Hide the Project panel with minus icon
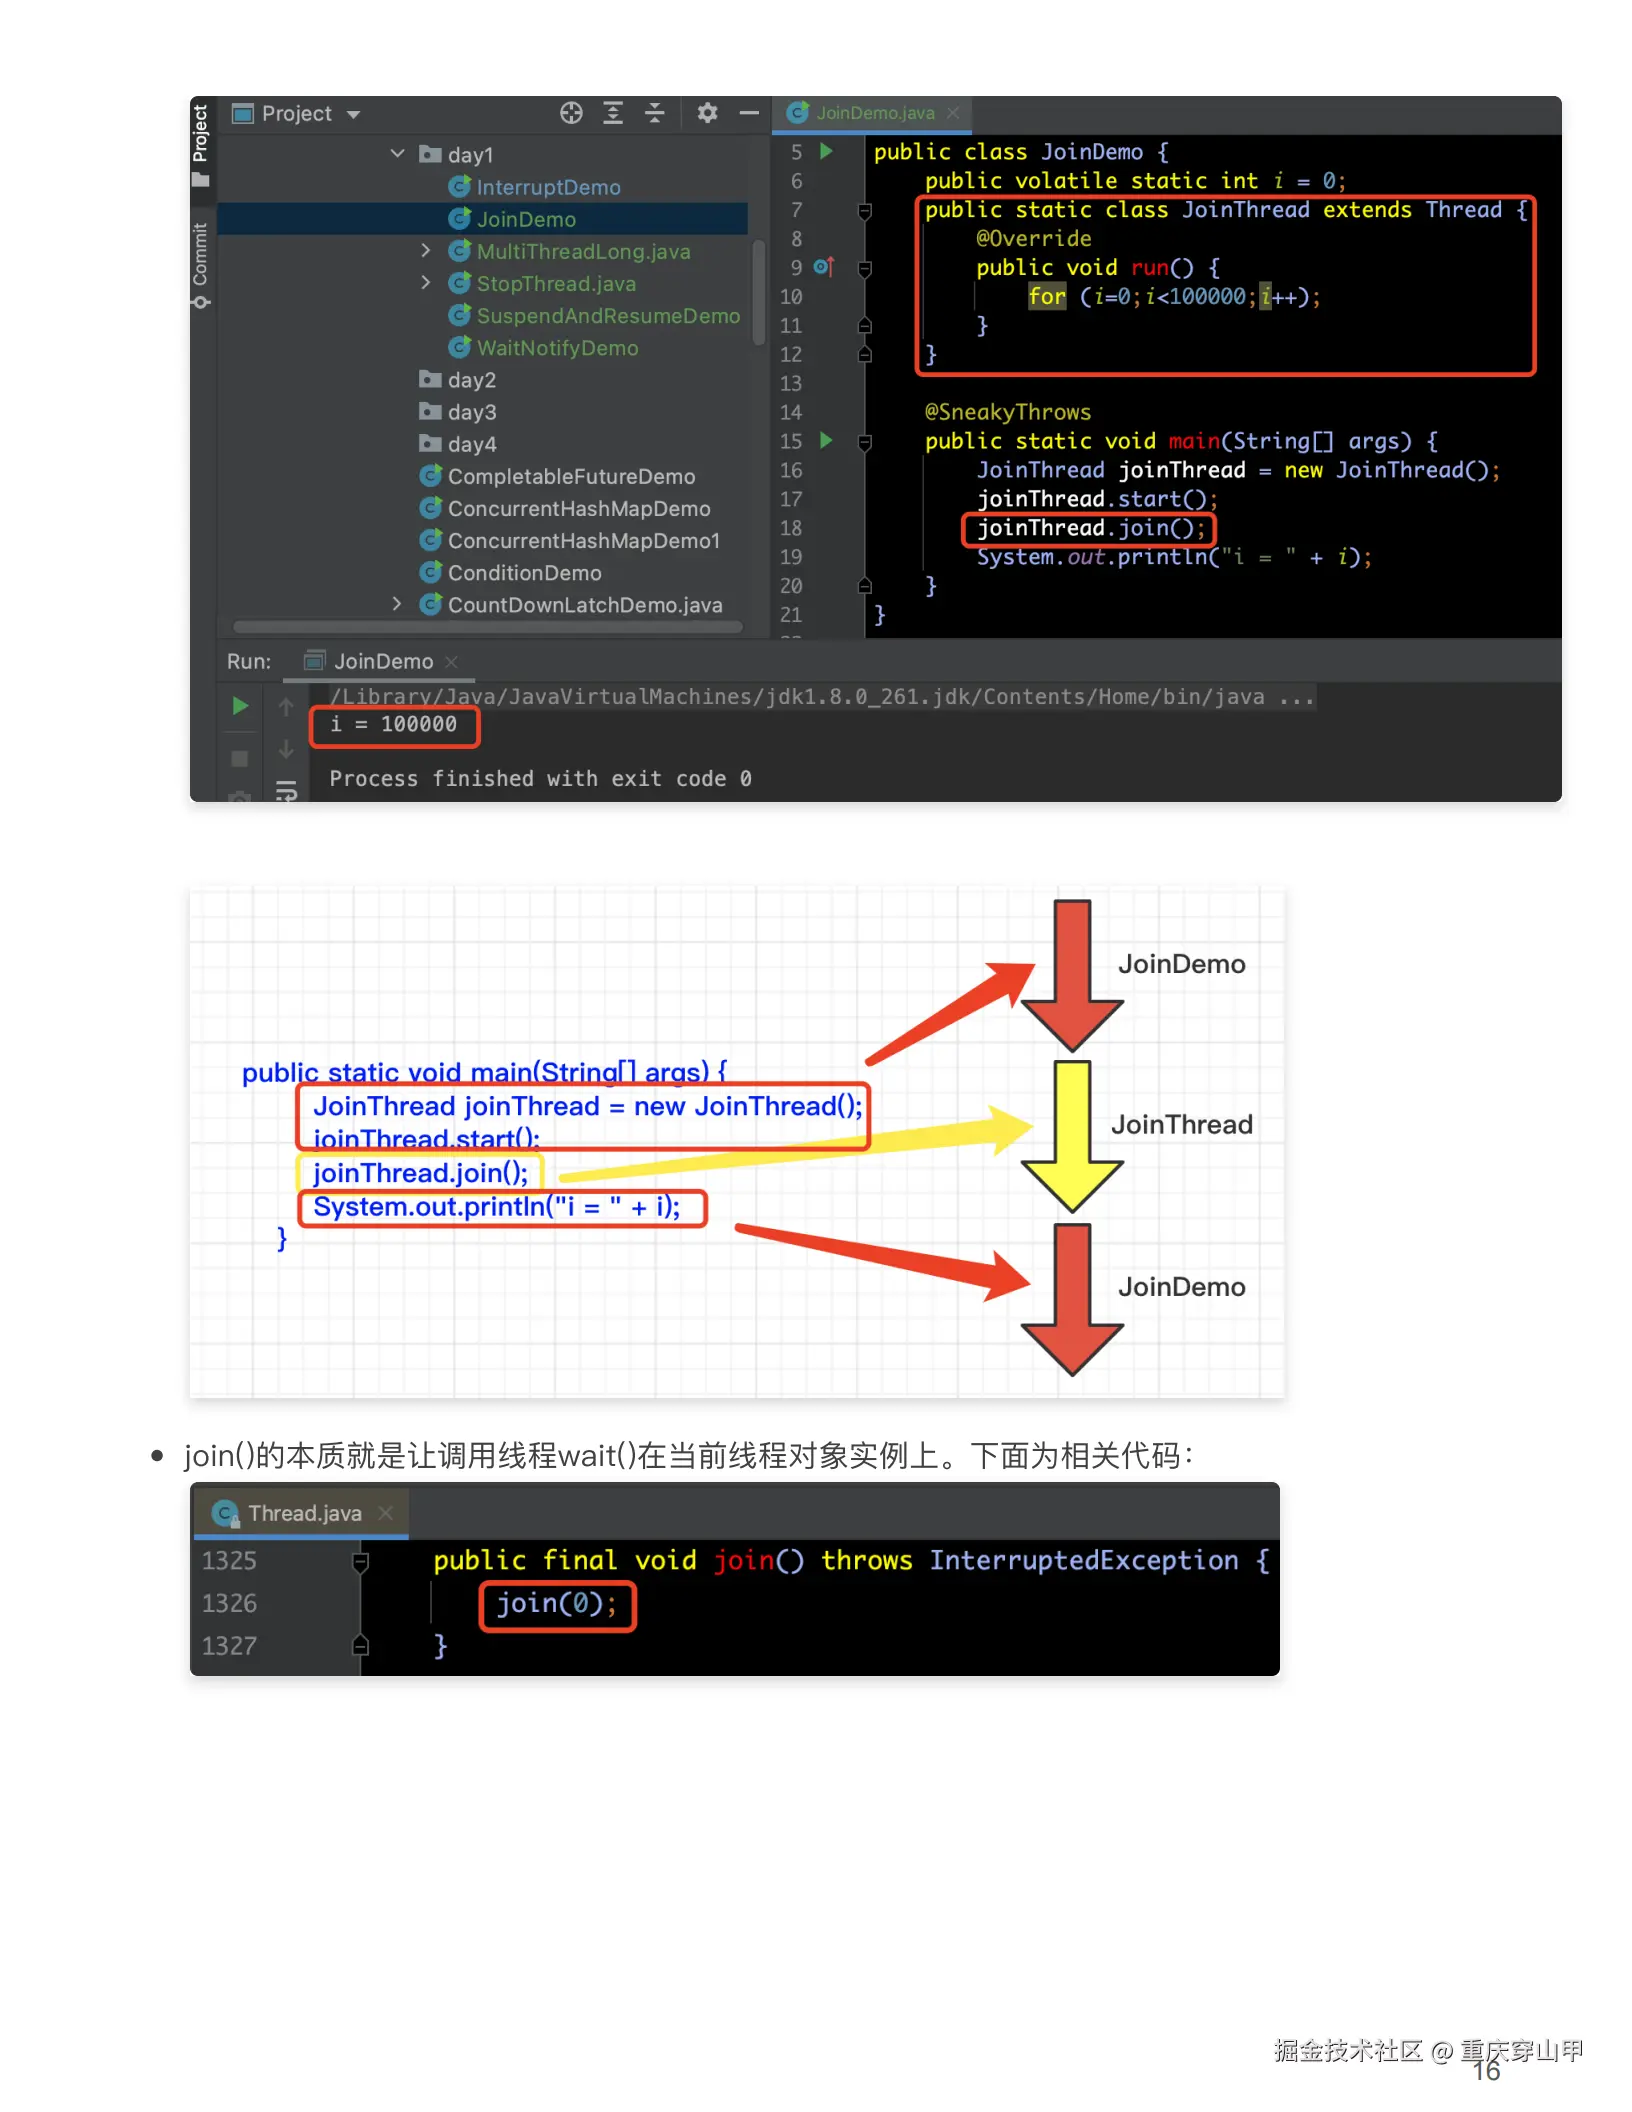 pyautogui.click(x=749, y=113)
